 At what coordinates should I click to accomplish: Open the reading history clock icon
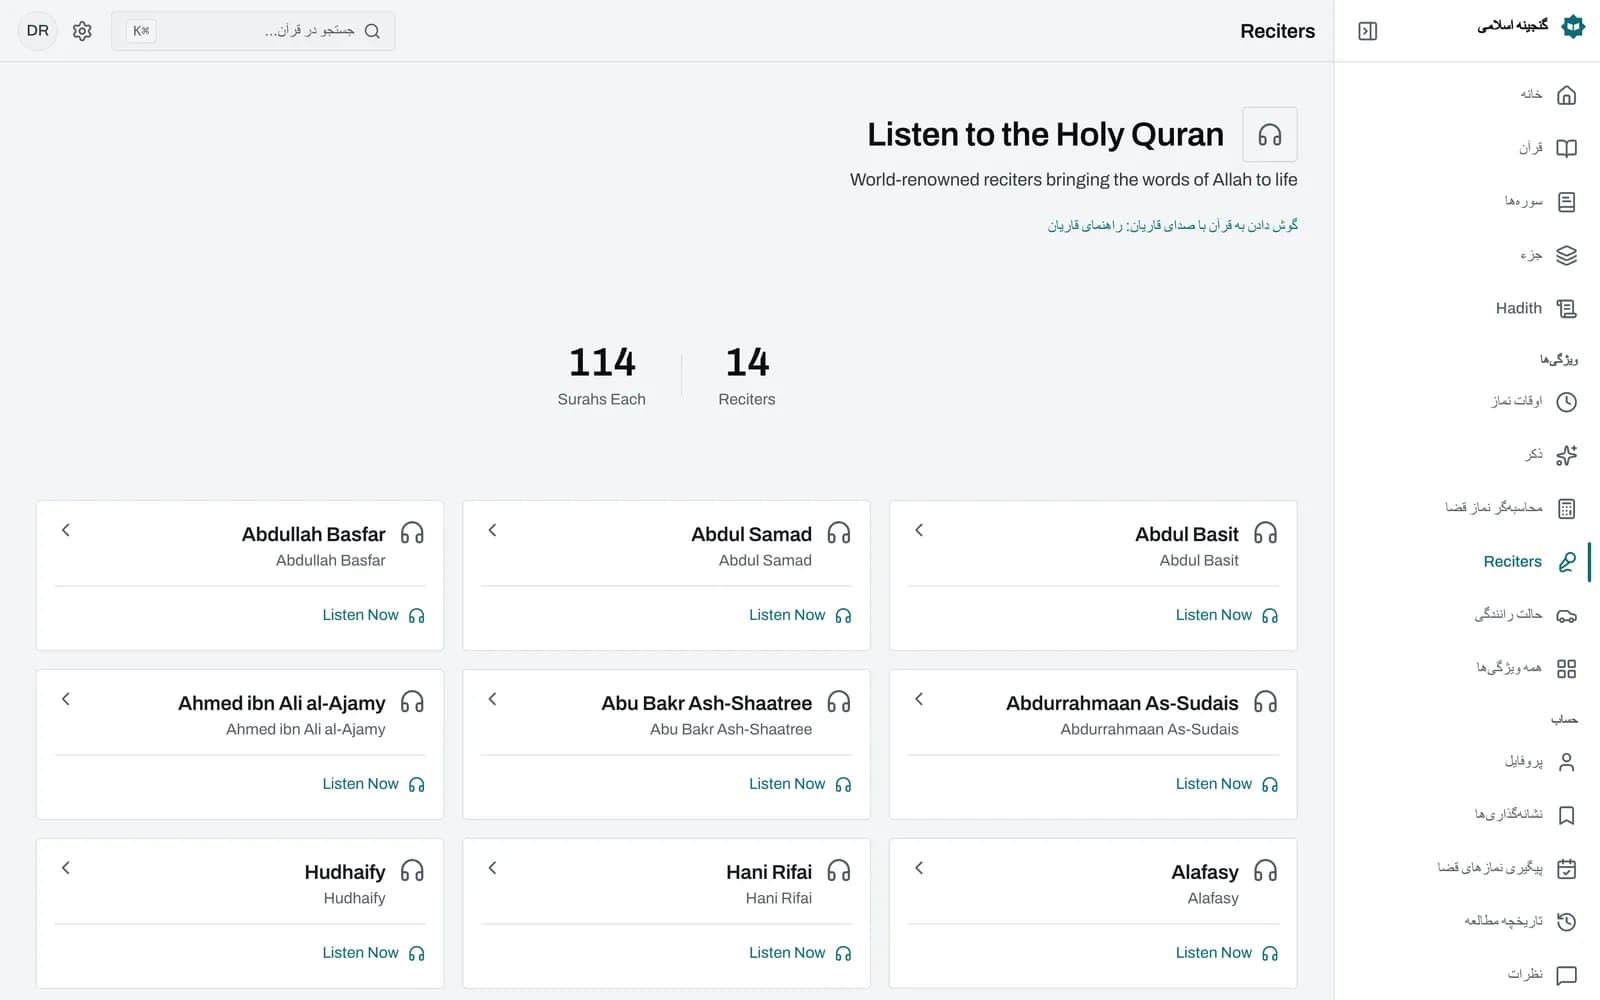tap(1566, 921)
